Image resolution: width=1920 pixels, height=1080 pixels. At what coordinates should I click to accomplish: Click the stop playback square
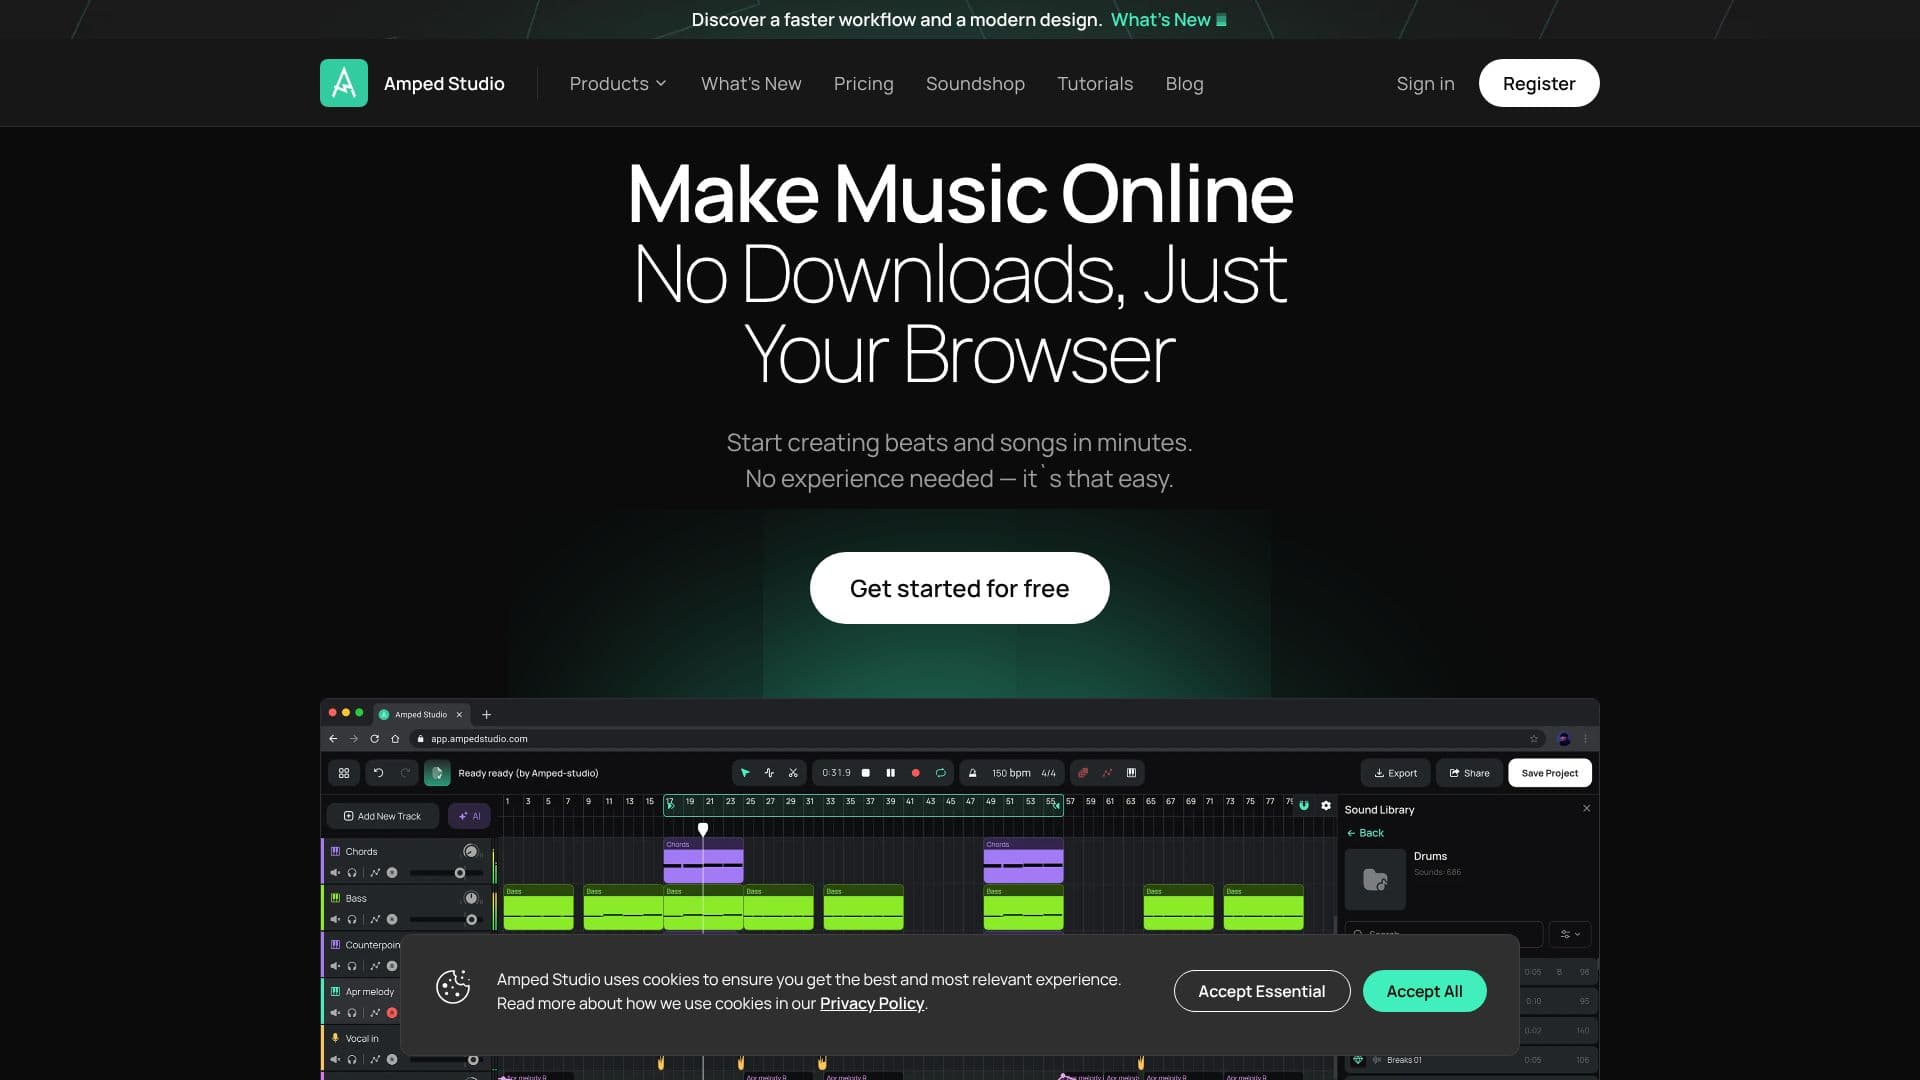click(866, 773)
